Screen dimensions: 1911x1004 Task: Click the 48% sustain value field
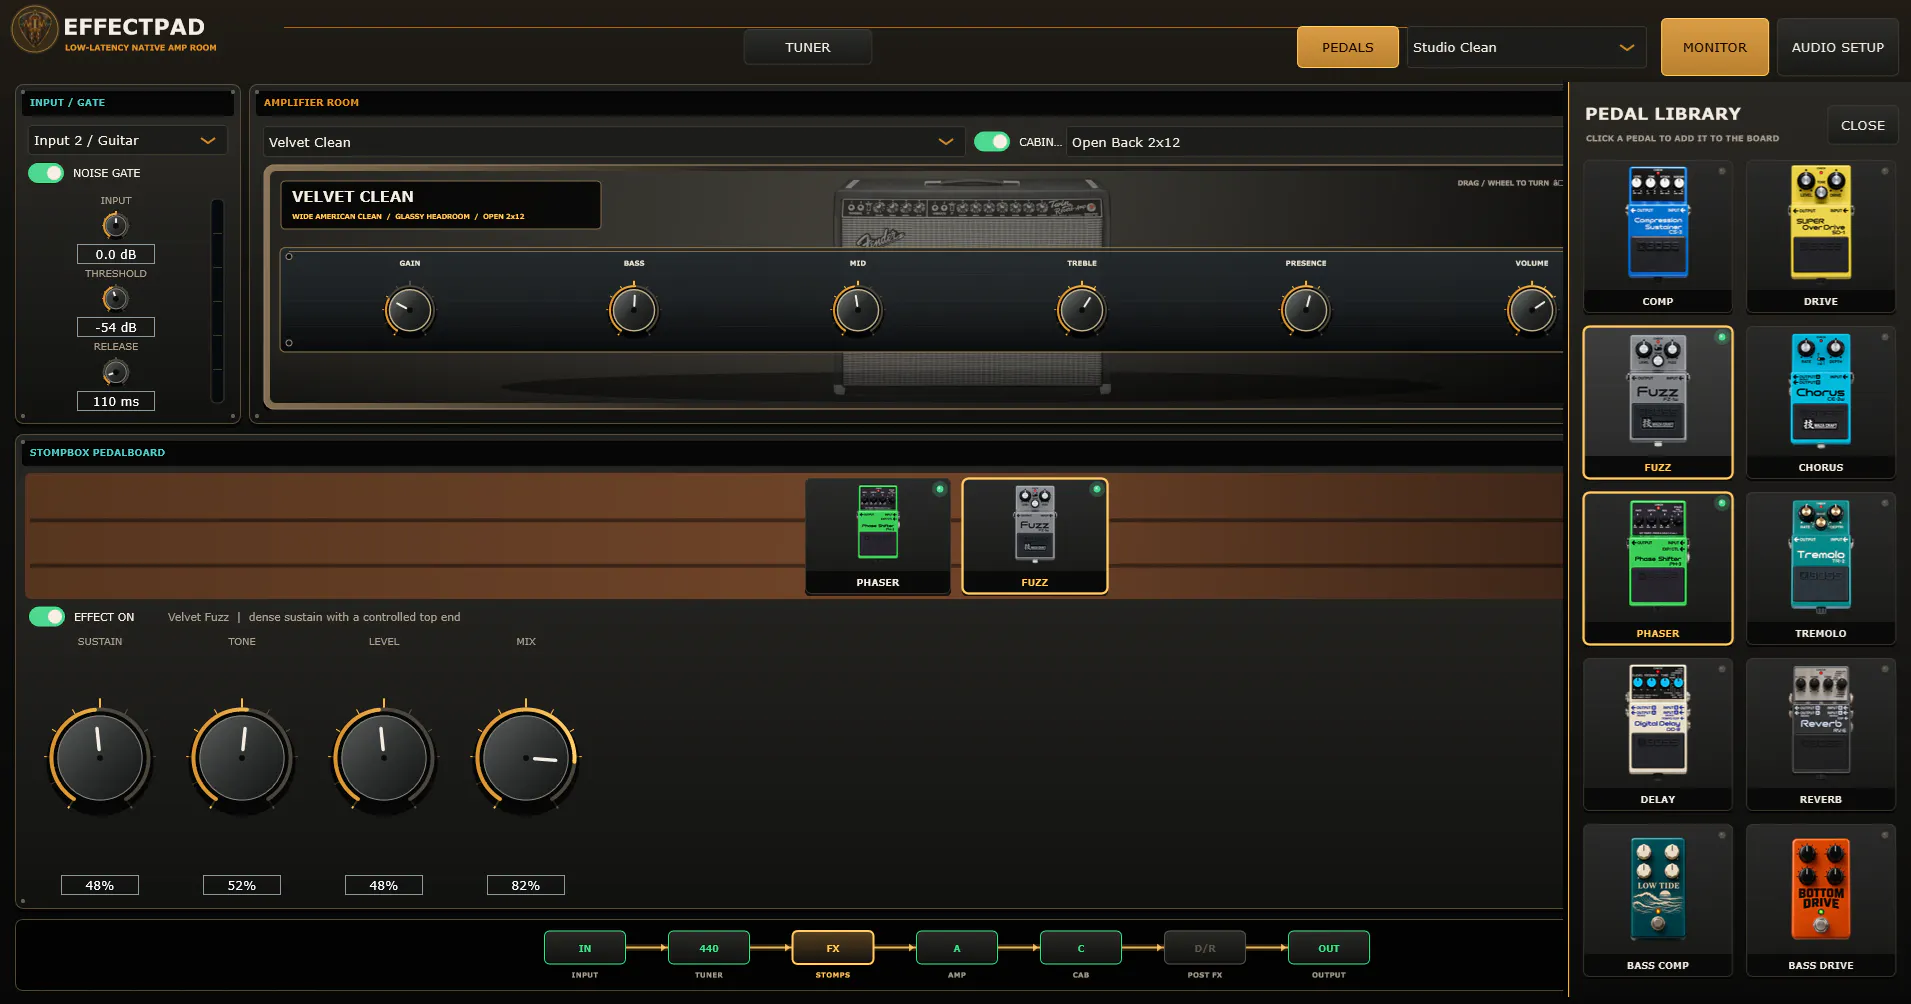click(100, 885)
